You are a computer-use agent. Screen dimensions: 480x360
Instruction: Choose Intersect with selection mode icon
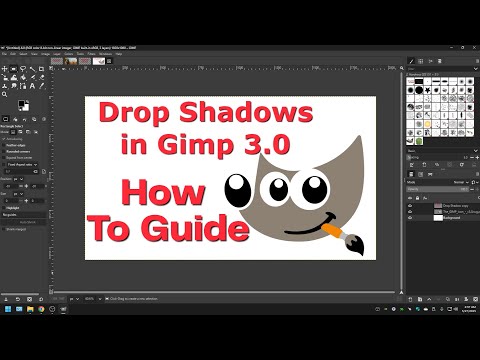(x=36, y=132)
